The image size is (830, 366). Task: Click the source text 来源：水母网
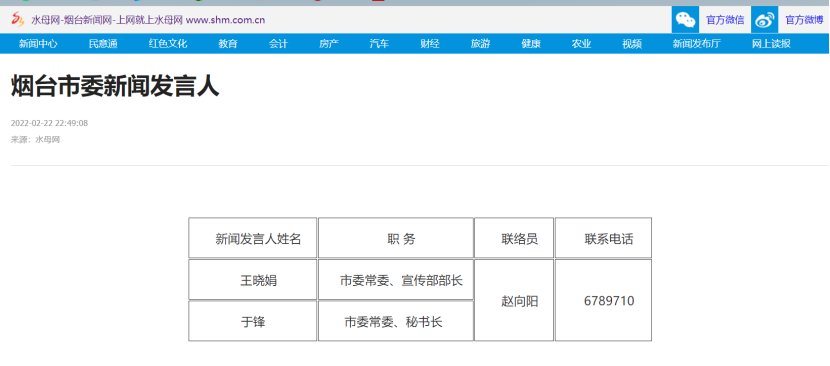point(35,140)
